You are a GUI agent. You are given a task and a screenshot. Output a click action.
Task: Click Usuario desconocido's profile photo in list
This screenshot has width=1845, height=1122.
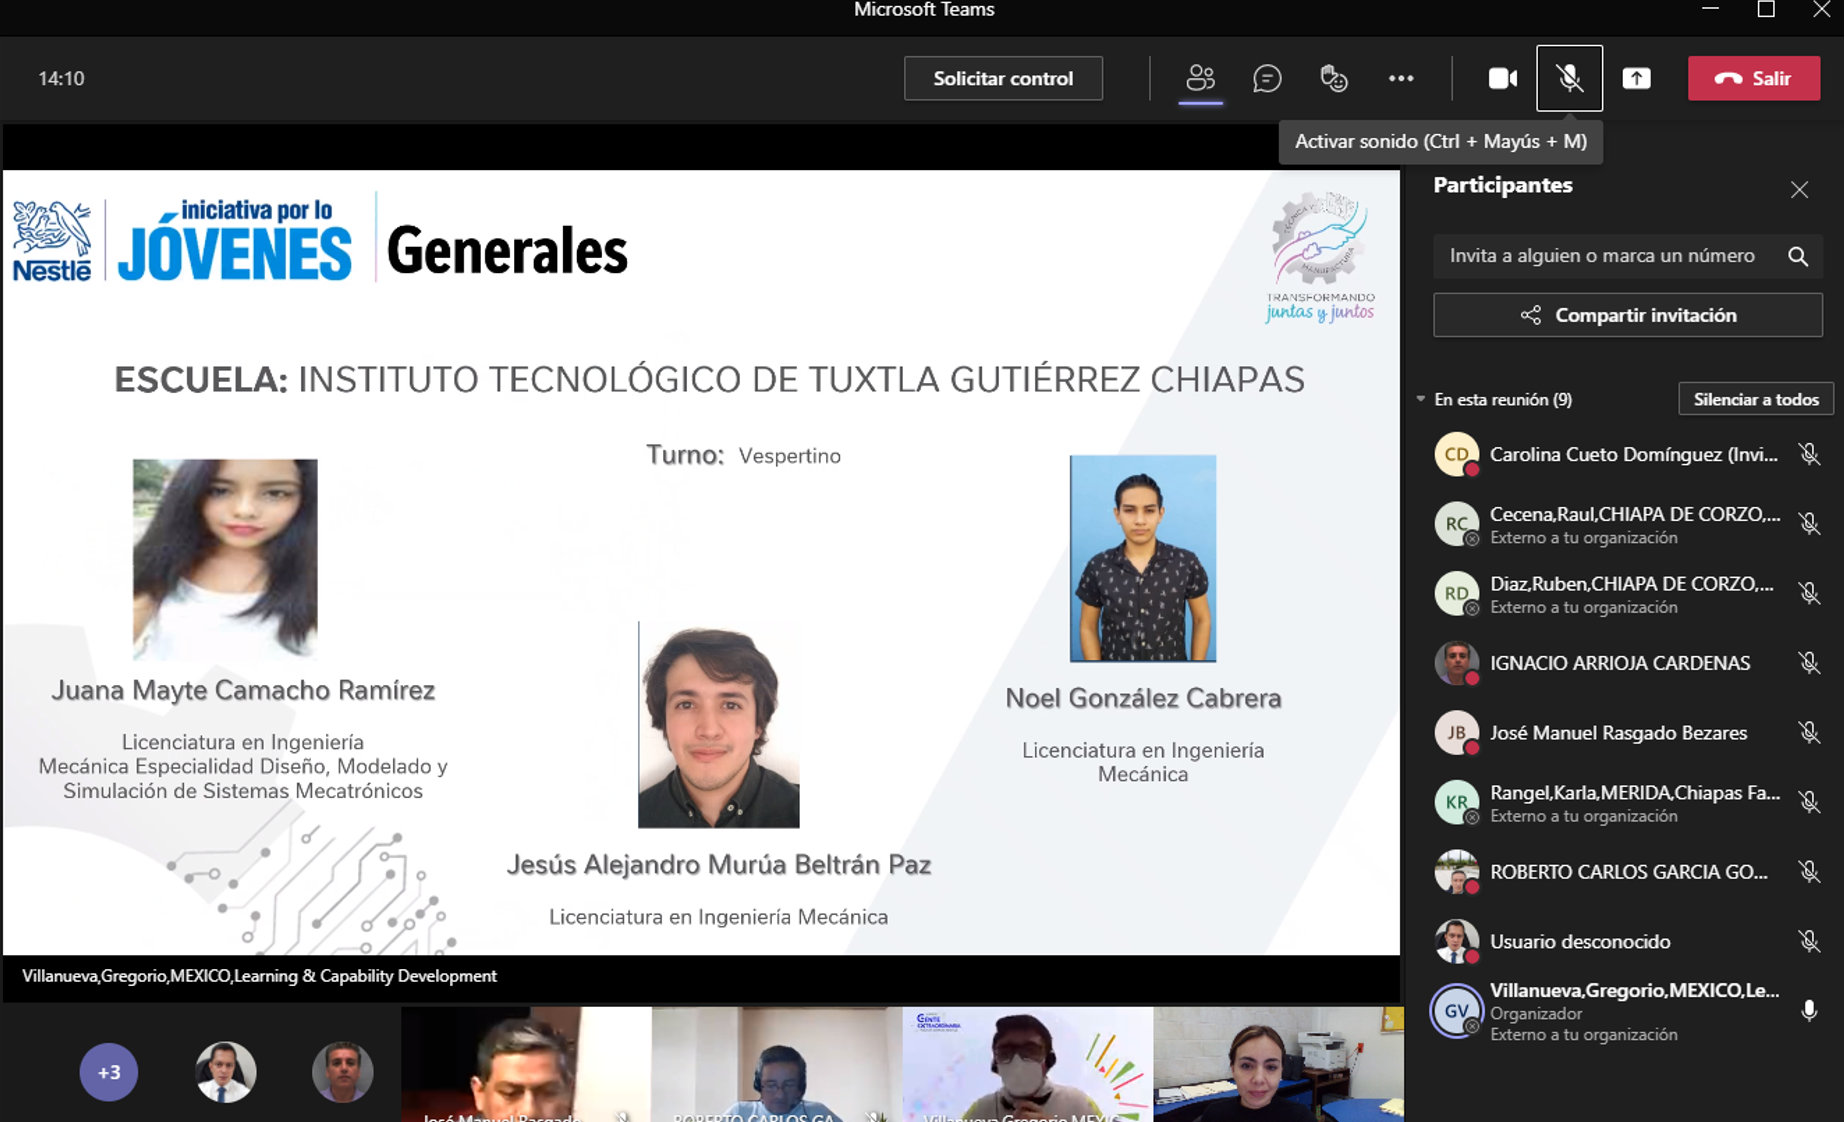click(1456, 941)
